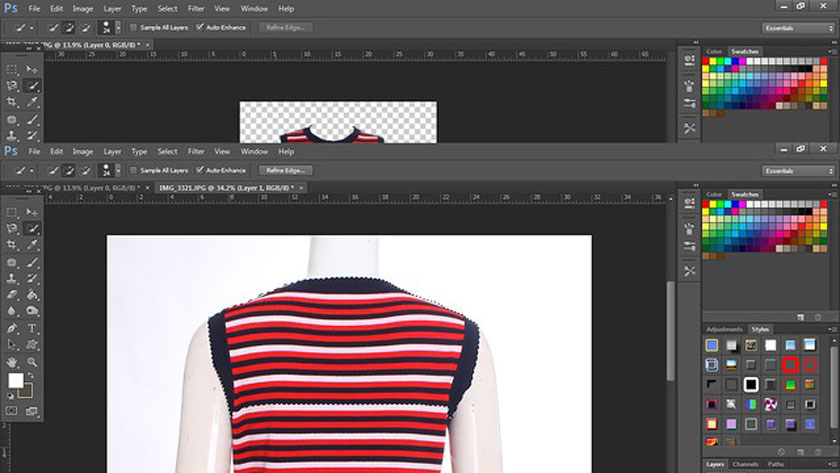Select Clone Stamp tool in front window

click(12, 279)
